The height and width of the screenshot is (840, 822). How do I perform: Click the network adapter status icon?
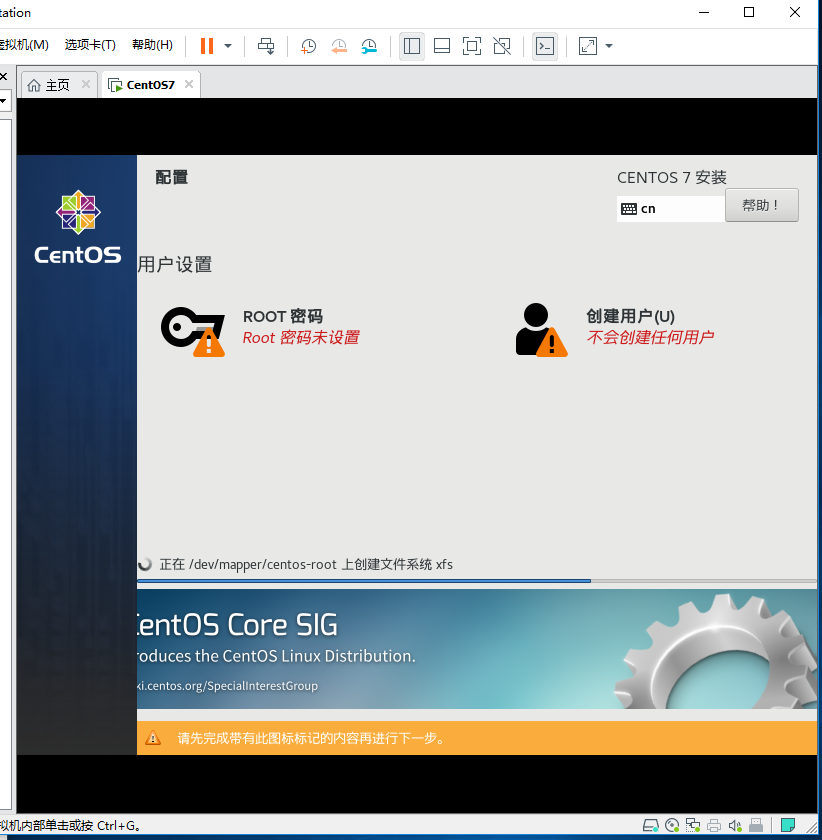693,826
